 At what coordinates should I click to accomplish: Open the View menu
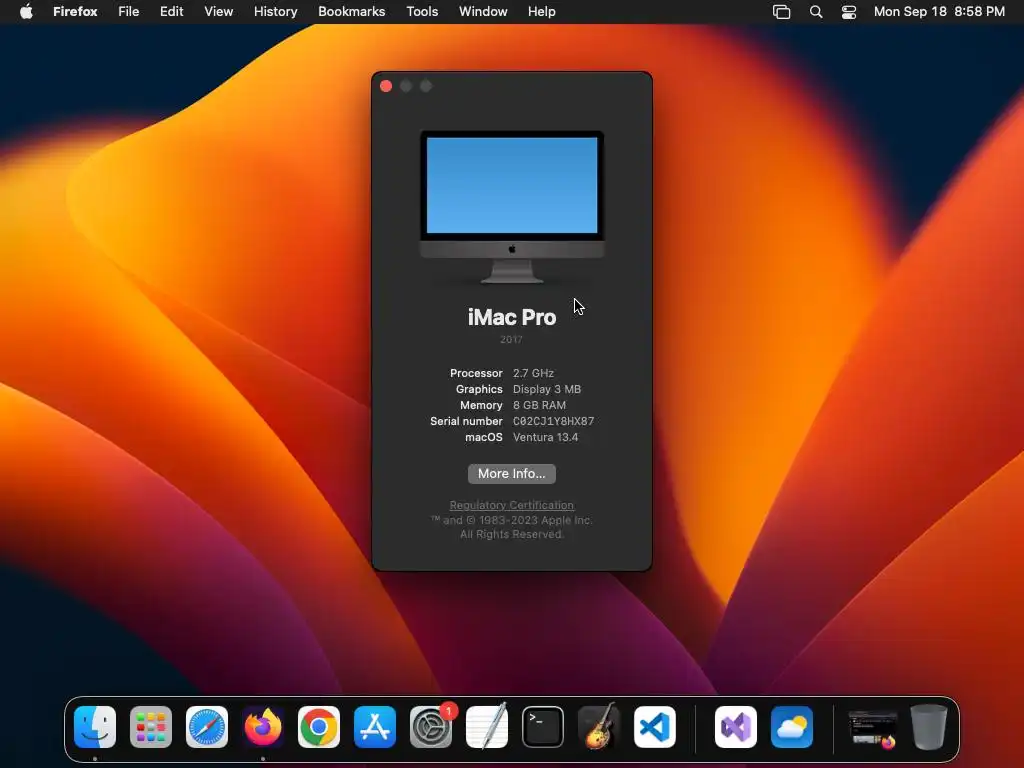point(218,12)
